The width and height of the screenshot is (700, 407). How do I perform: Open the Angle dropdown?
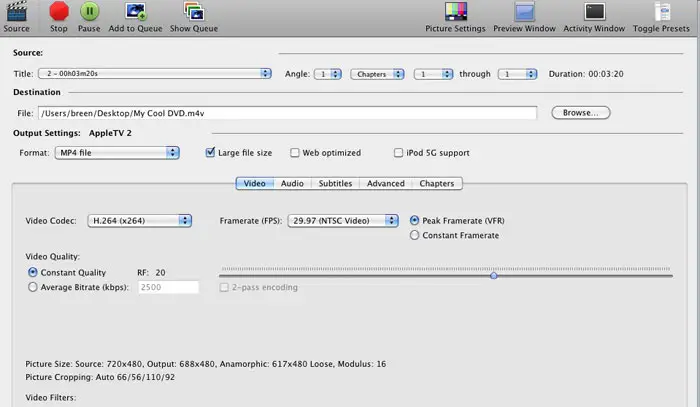[328, 74]
